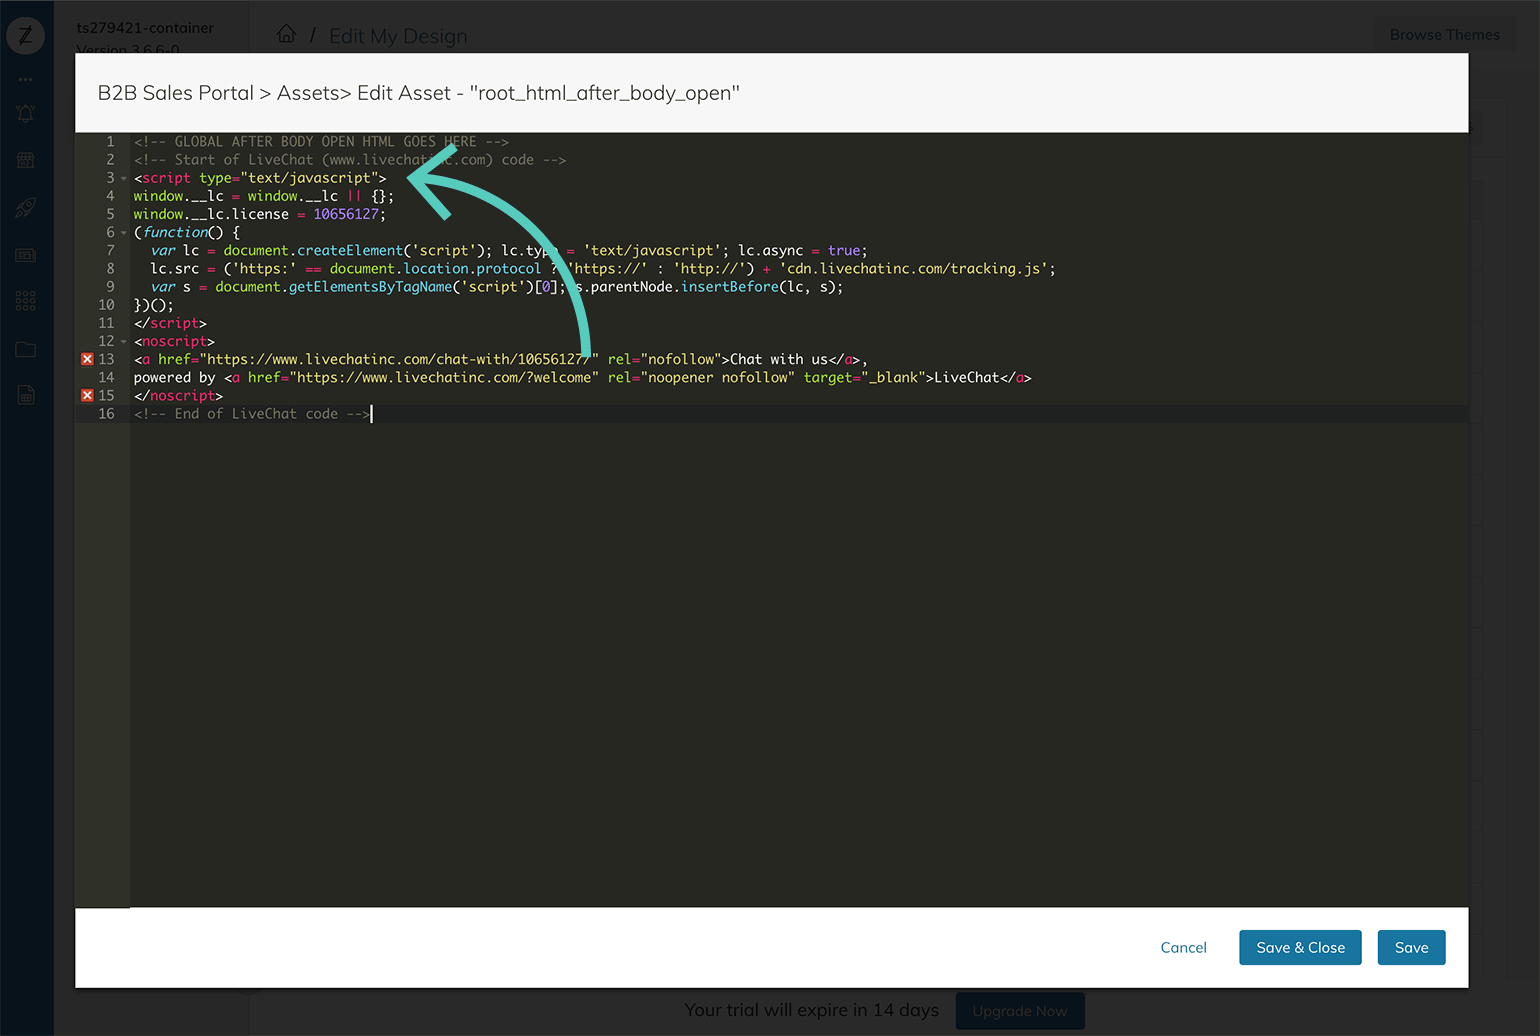Click the Save & Close button
The height and width of the screenshot is (1036, 1540).
click(1300, 947)
